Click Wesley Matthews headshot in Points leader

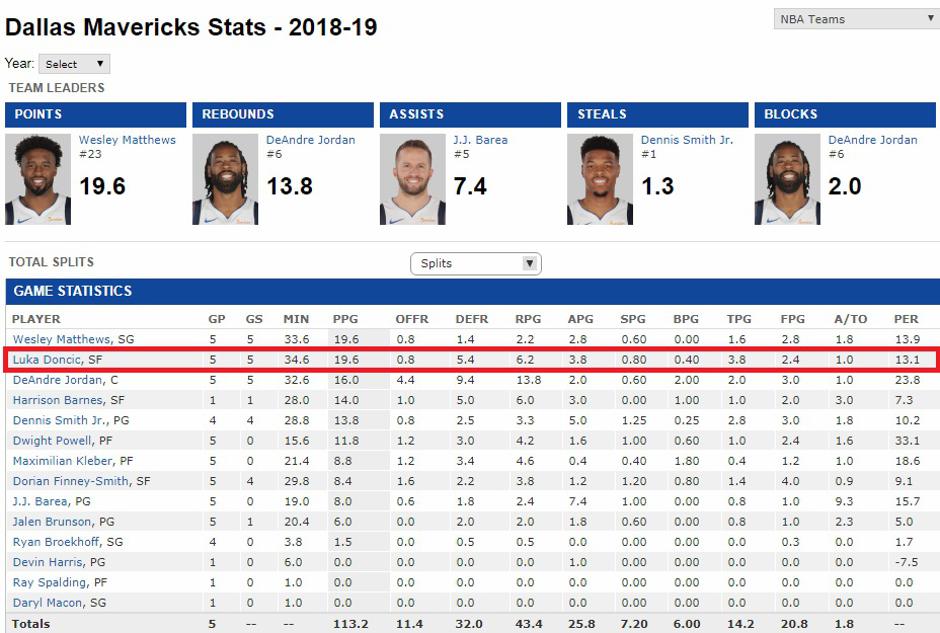tap(38, 179)
